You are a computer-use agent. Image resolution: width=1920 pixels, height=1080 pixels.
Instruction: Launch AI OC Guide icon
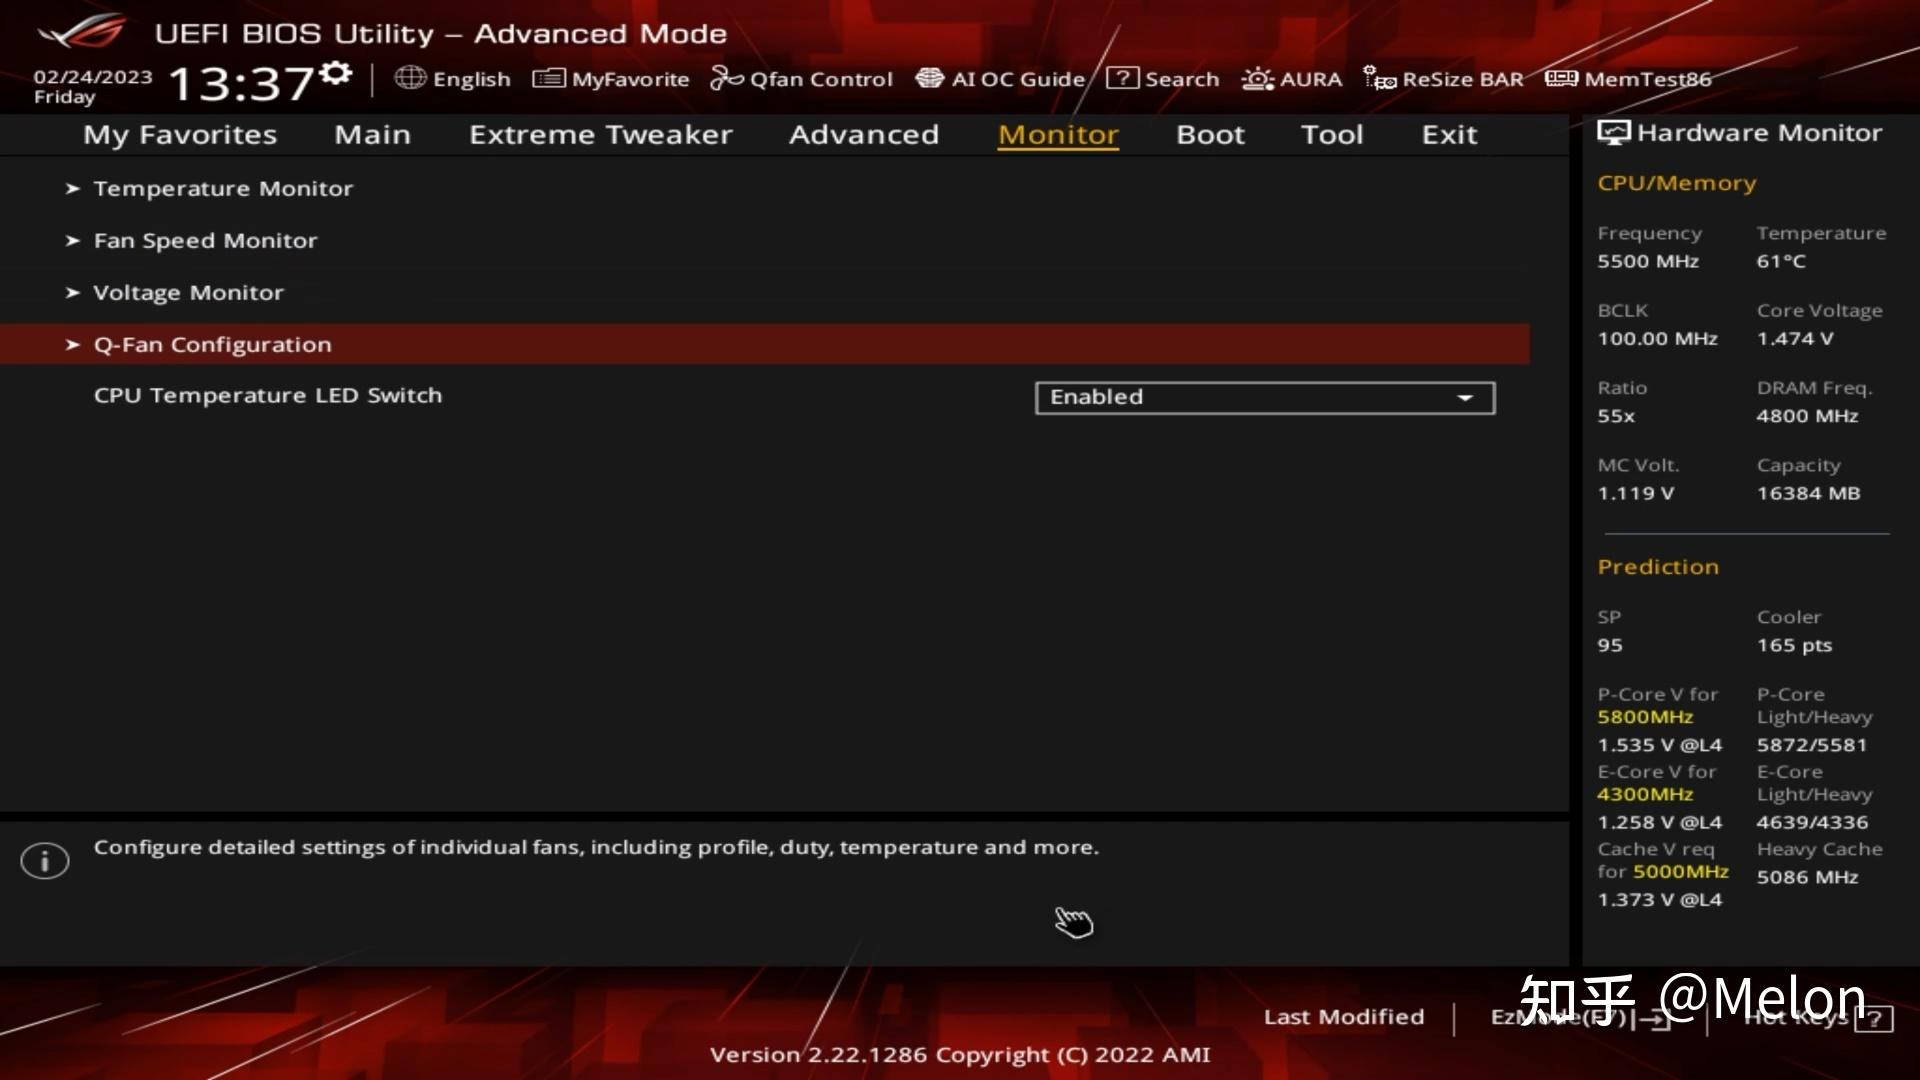pos(929,78)
